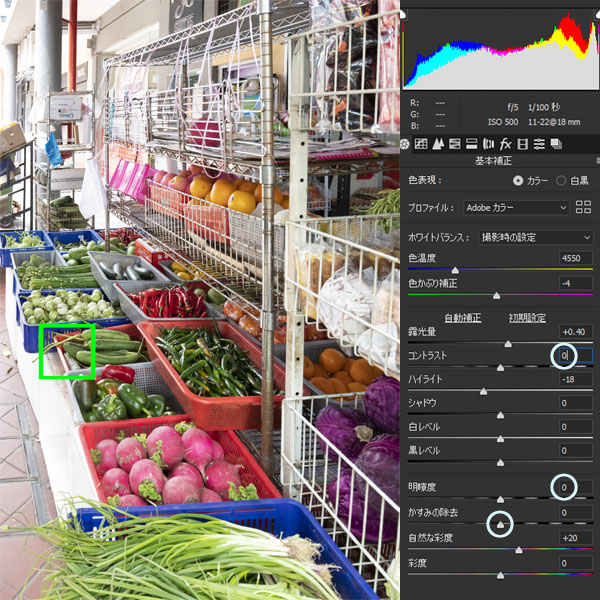The height and width of the screenshot is (600, 600).
Task: Open the Calibration tab icon
Action: click(x=522, y=144)
